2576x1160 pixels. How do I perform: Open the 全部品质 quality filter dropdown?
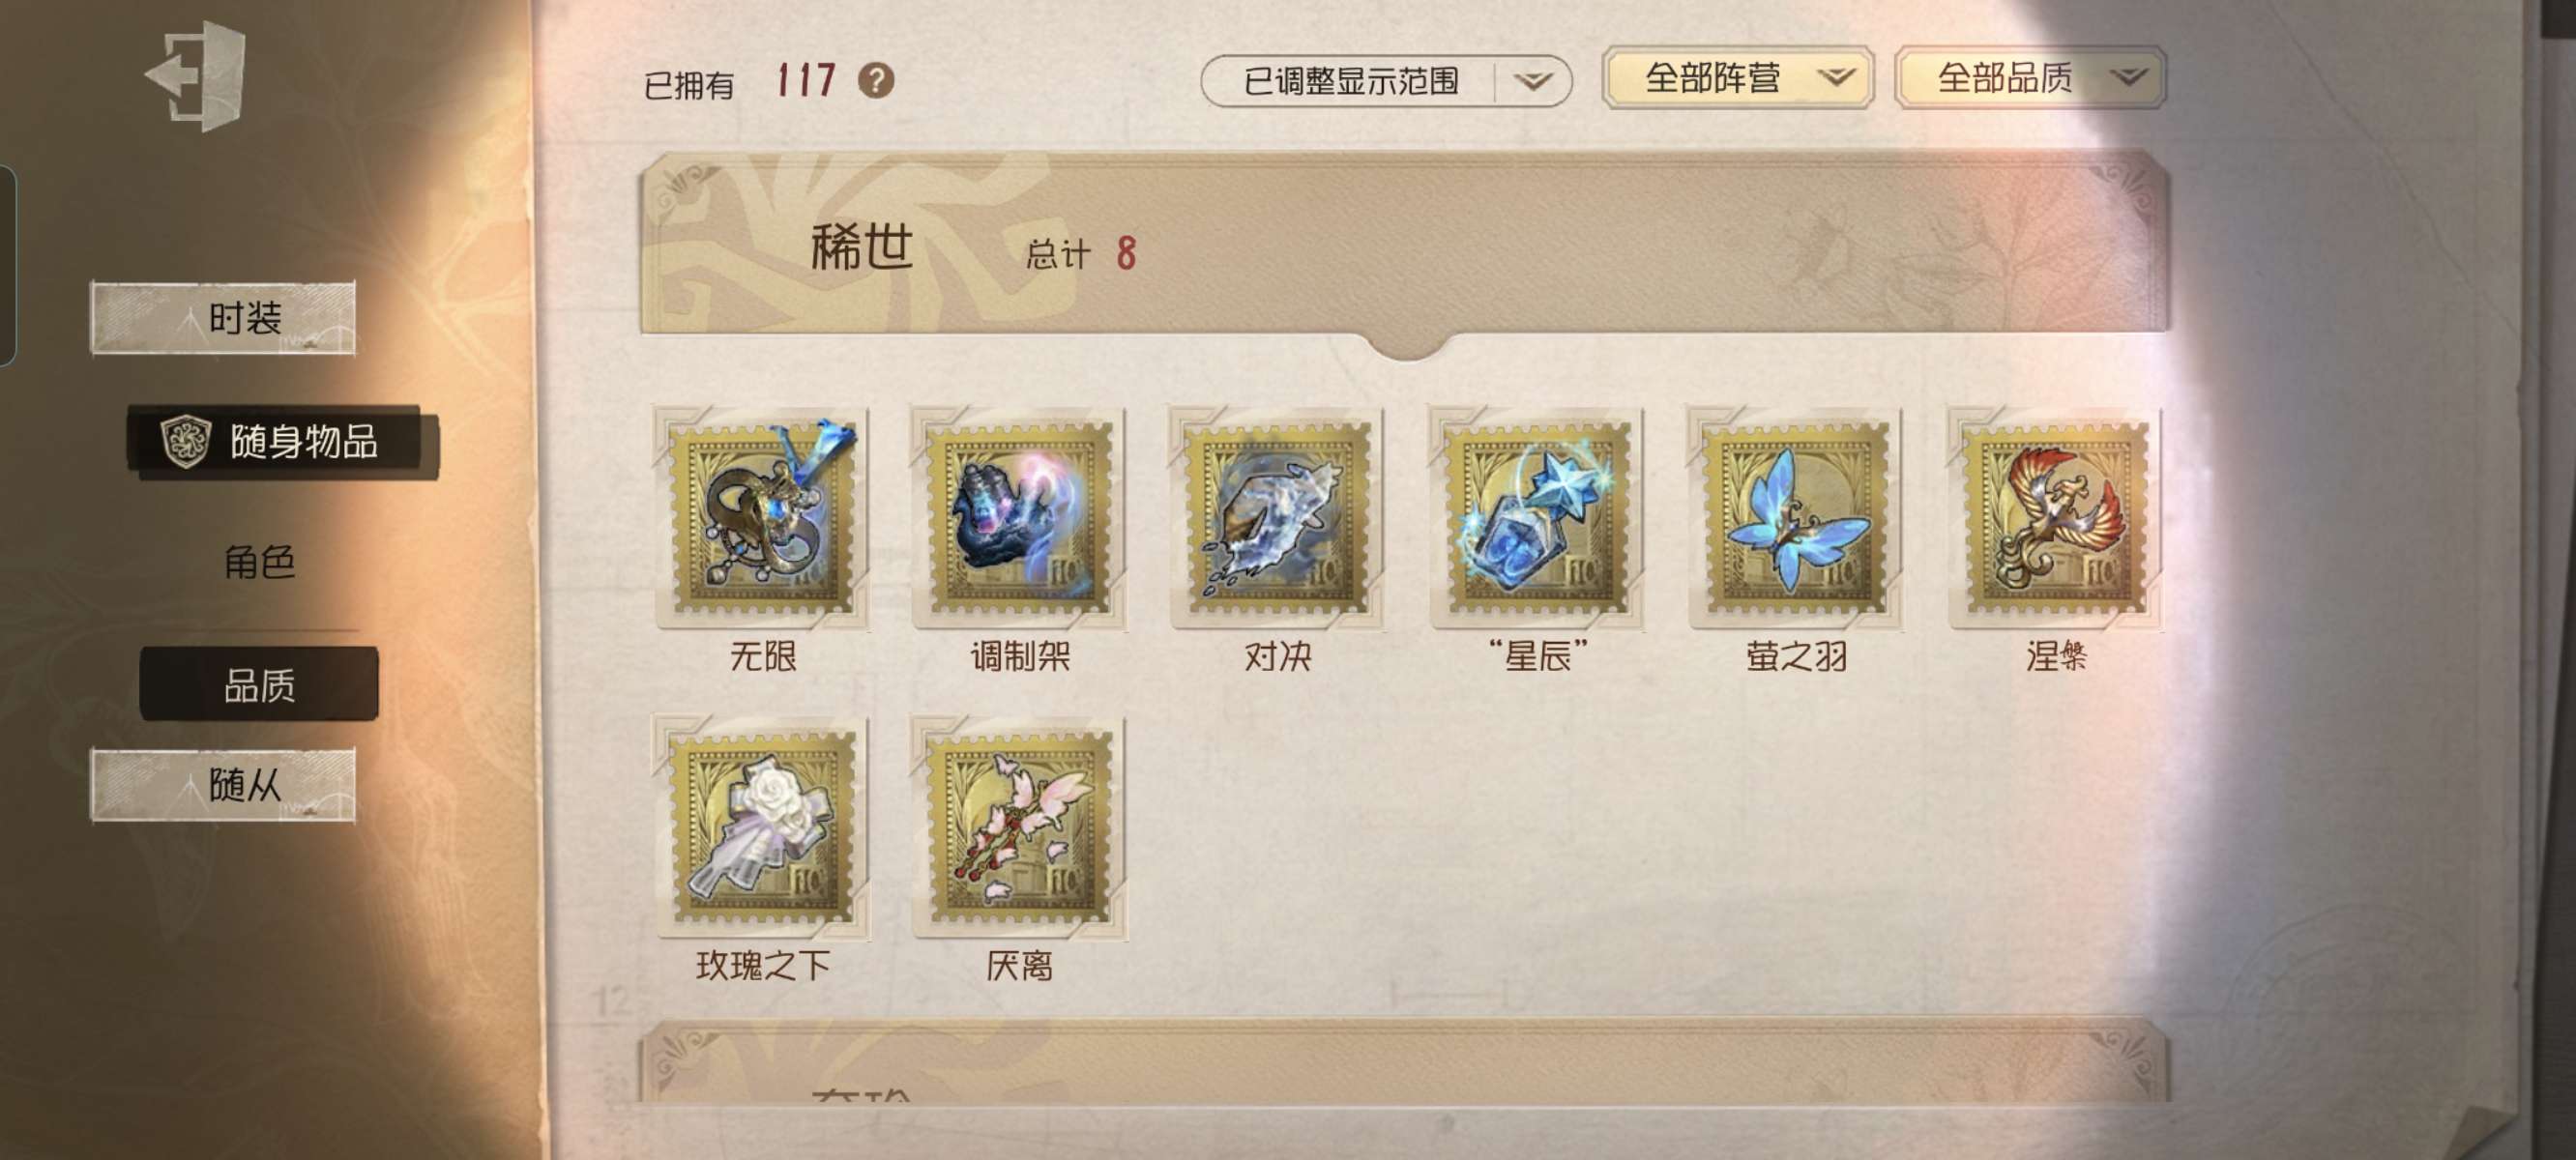pyautogui.click(x=2031, y=78)
